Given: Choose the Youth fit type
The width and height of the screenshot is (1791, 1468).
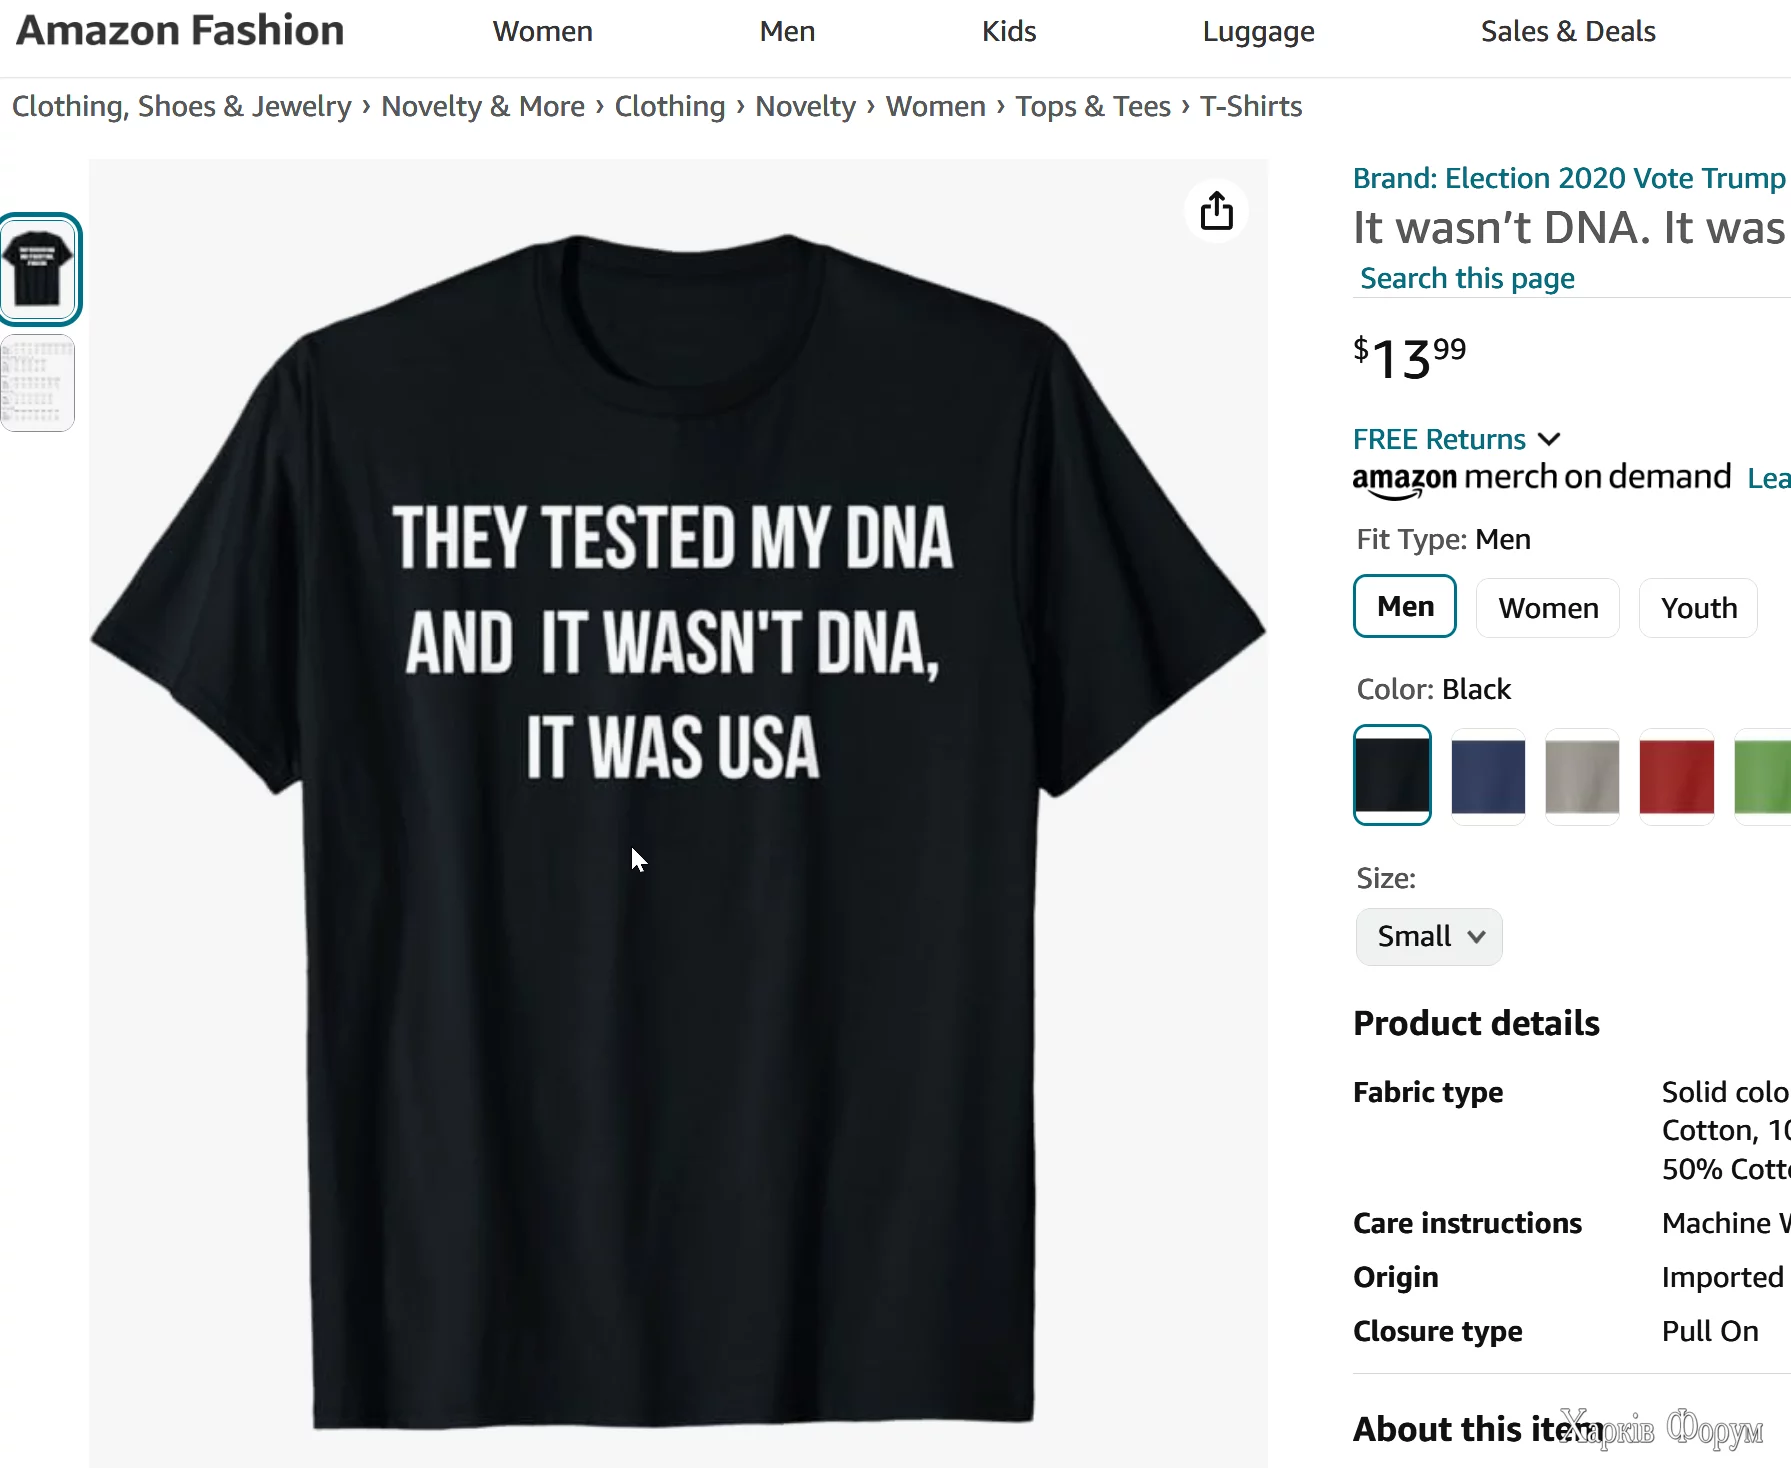Looking at the screenshot, I should click(x=1698, y=608).
